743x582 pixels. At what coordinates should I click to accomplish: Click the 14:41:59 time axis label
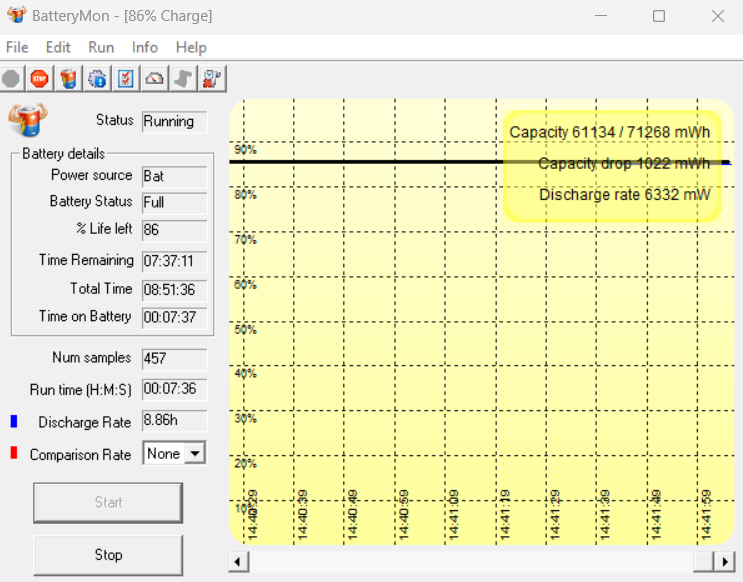coord(706,515)
